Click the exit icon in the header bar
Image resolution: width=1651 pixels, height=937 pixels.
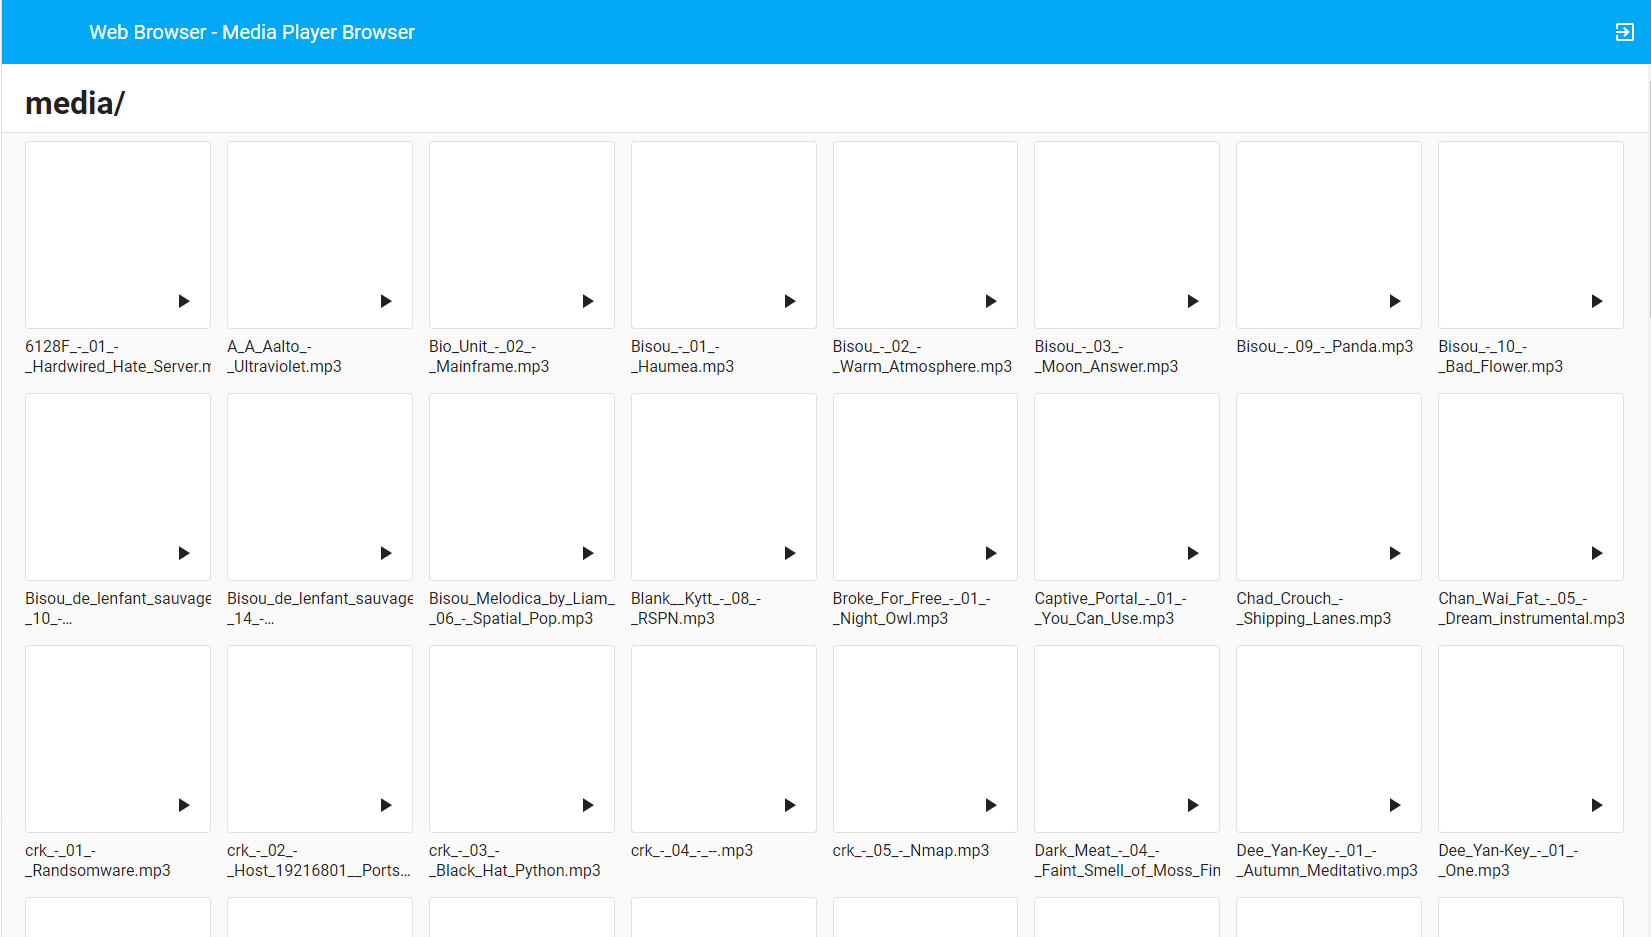click(x=1624, y=32)
